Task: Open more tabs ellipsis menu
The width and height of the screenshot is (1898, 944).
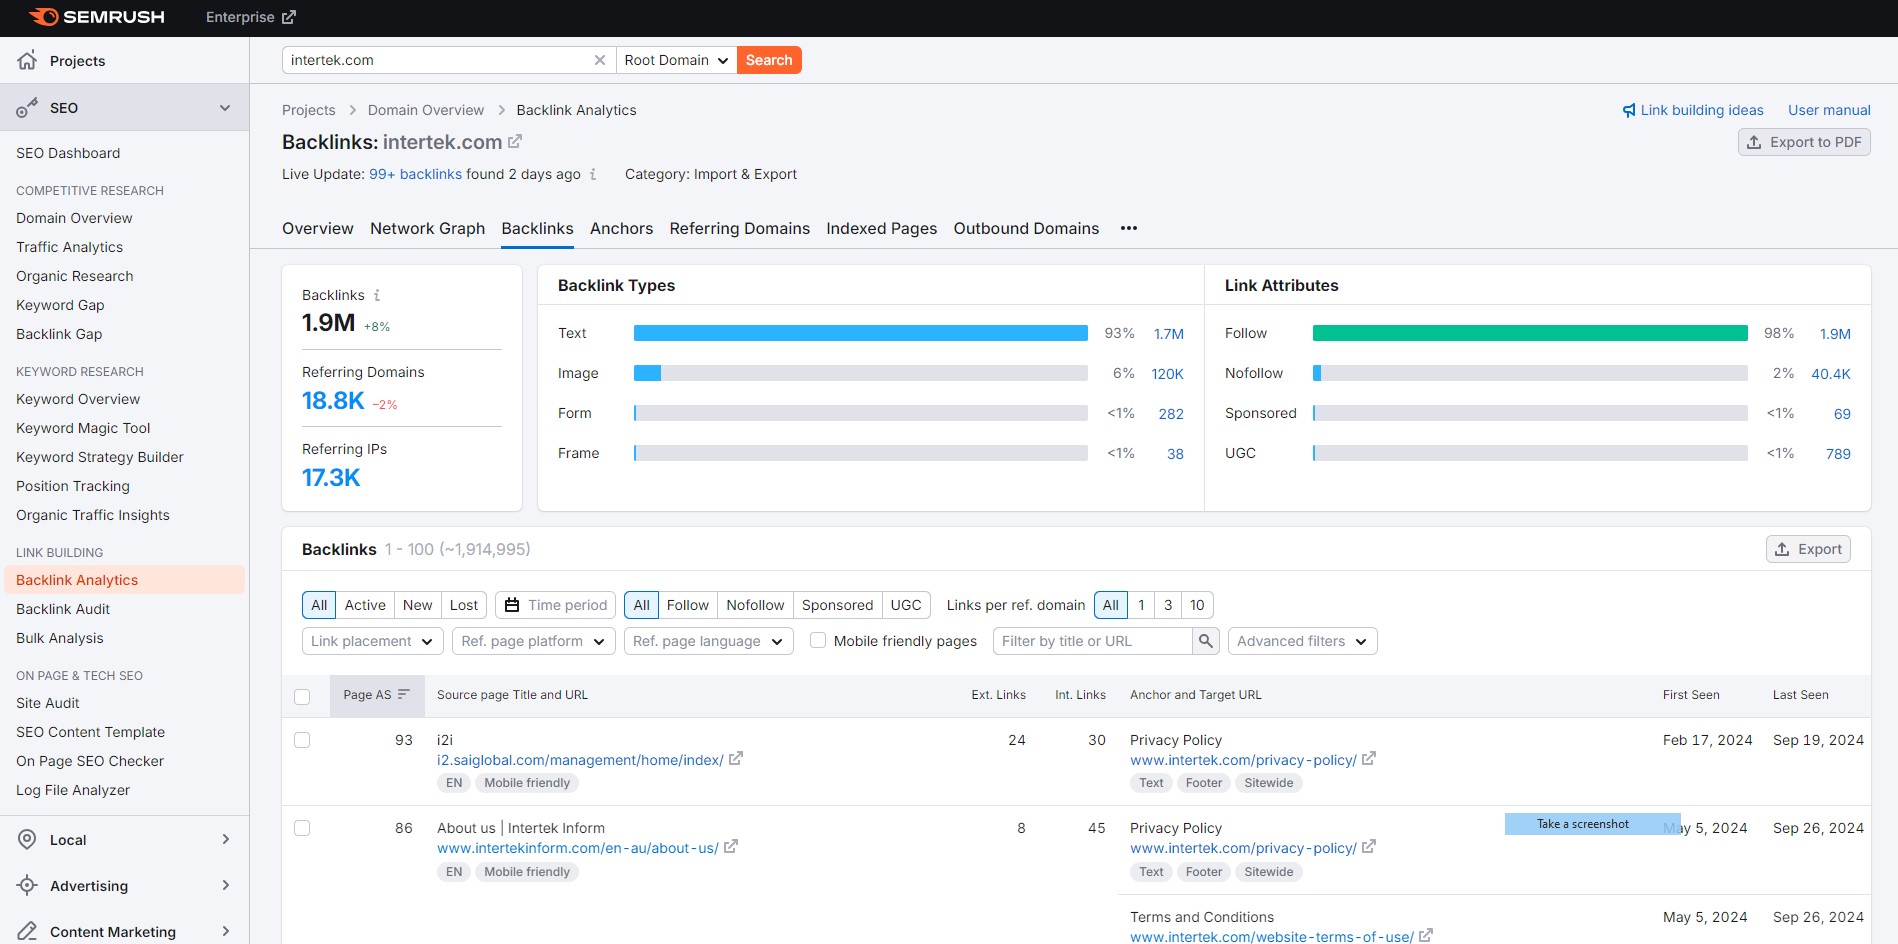Action: click(1129, 228)
